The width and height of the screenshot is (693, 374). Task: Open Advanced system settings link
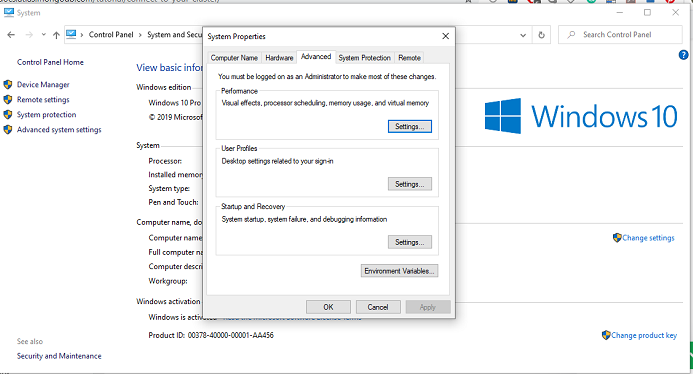[59, 130]
